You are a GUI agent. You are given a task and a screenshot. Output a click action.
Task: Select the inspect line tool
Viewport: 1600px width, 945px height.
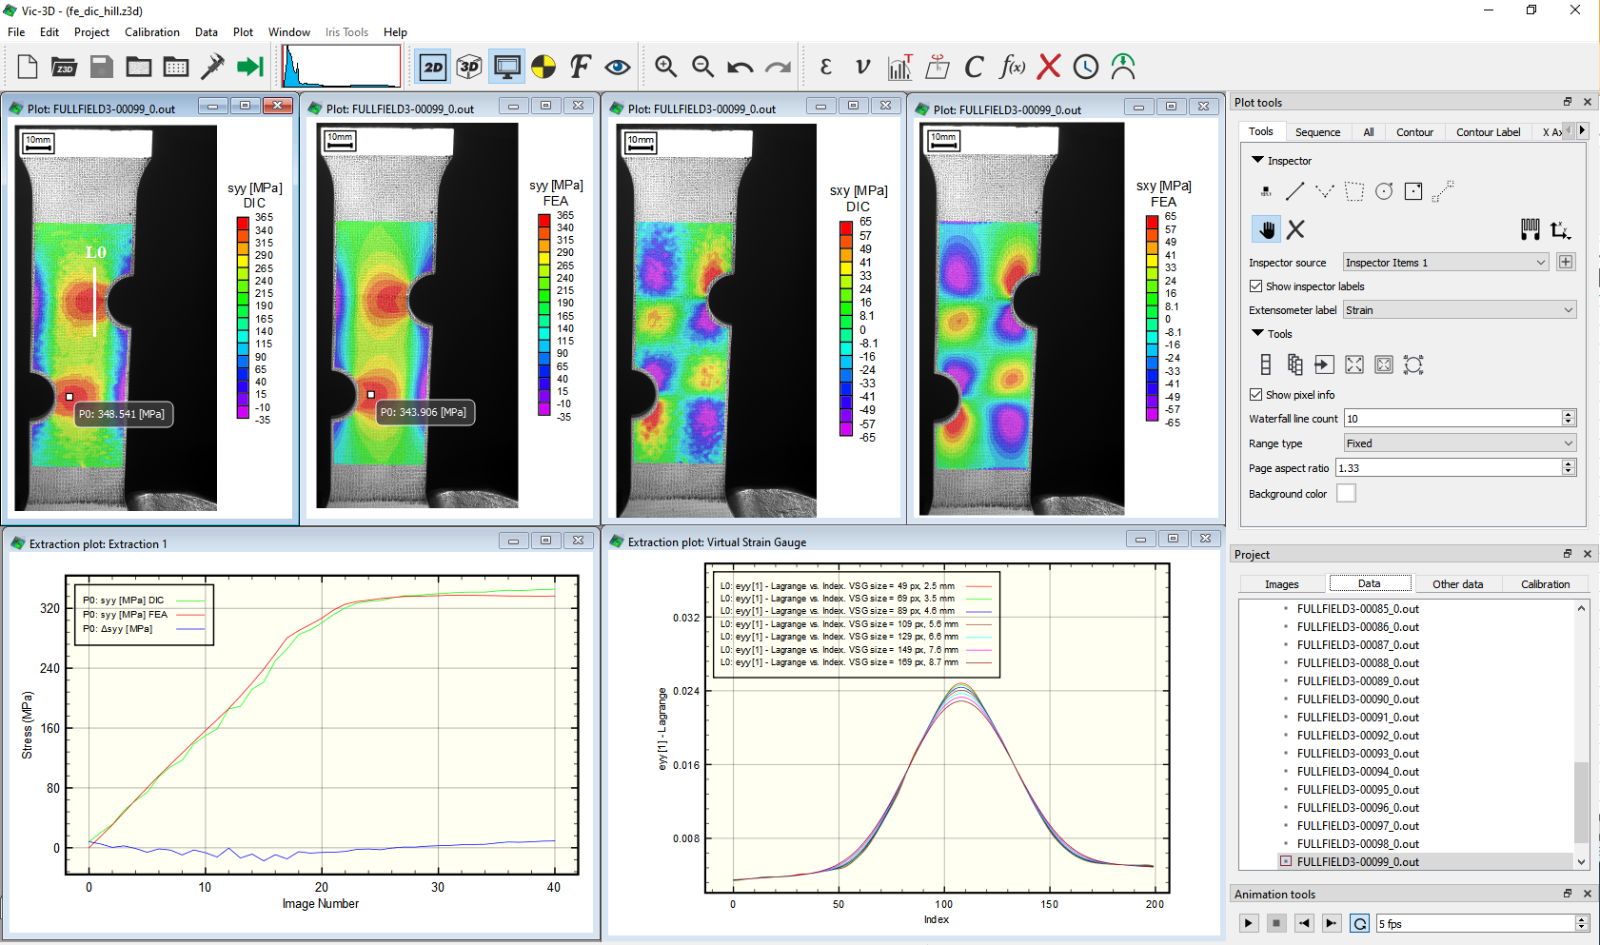coord(1295,191)
